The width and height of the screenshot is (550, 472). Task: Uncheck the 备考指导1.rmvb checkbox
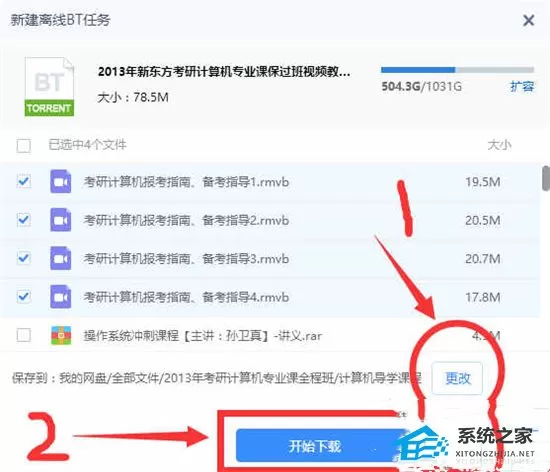tap(24, 181)
